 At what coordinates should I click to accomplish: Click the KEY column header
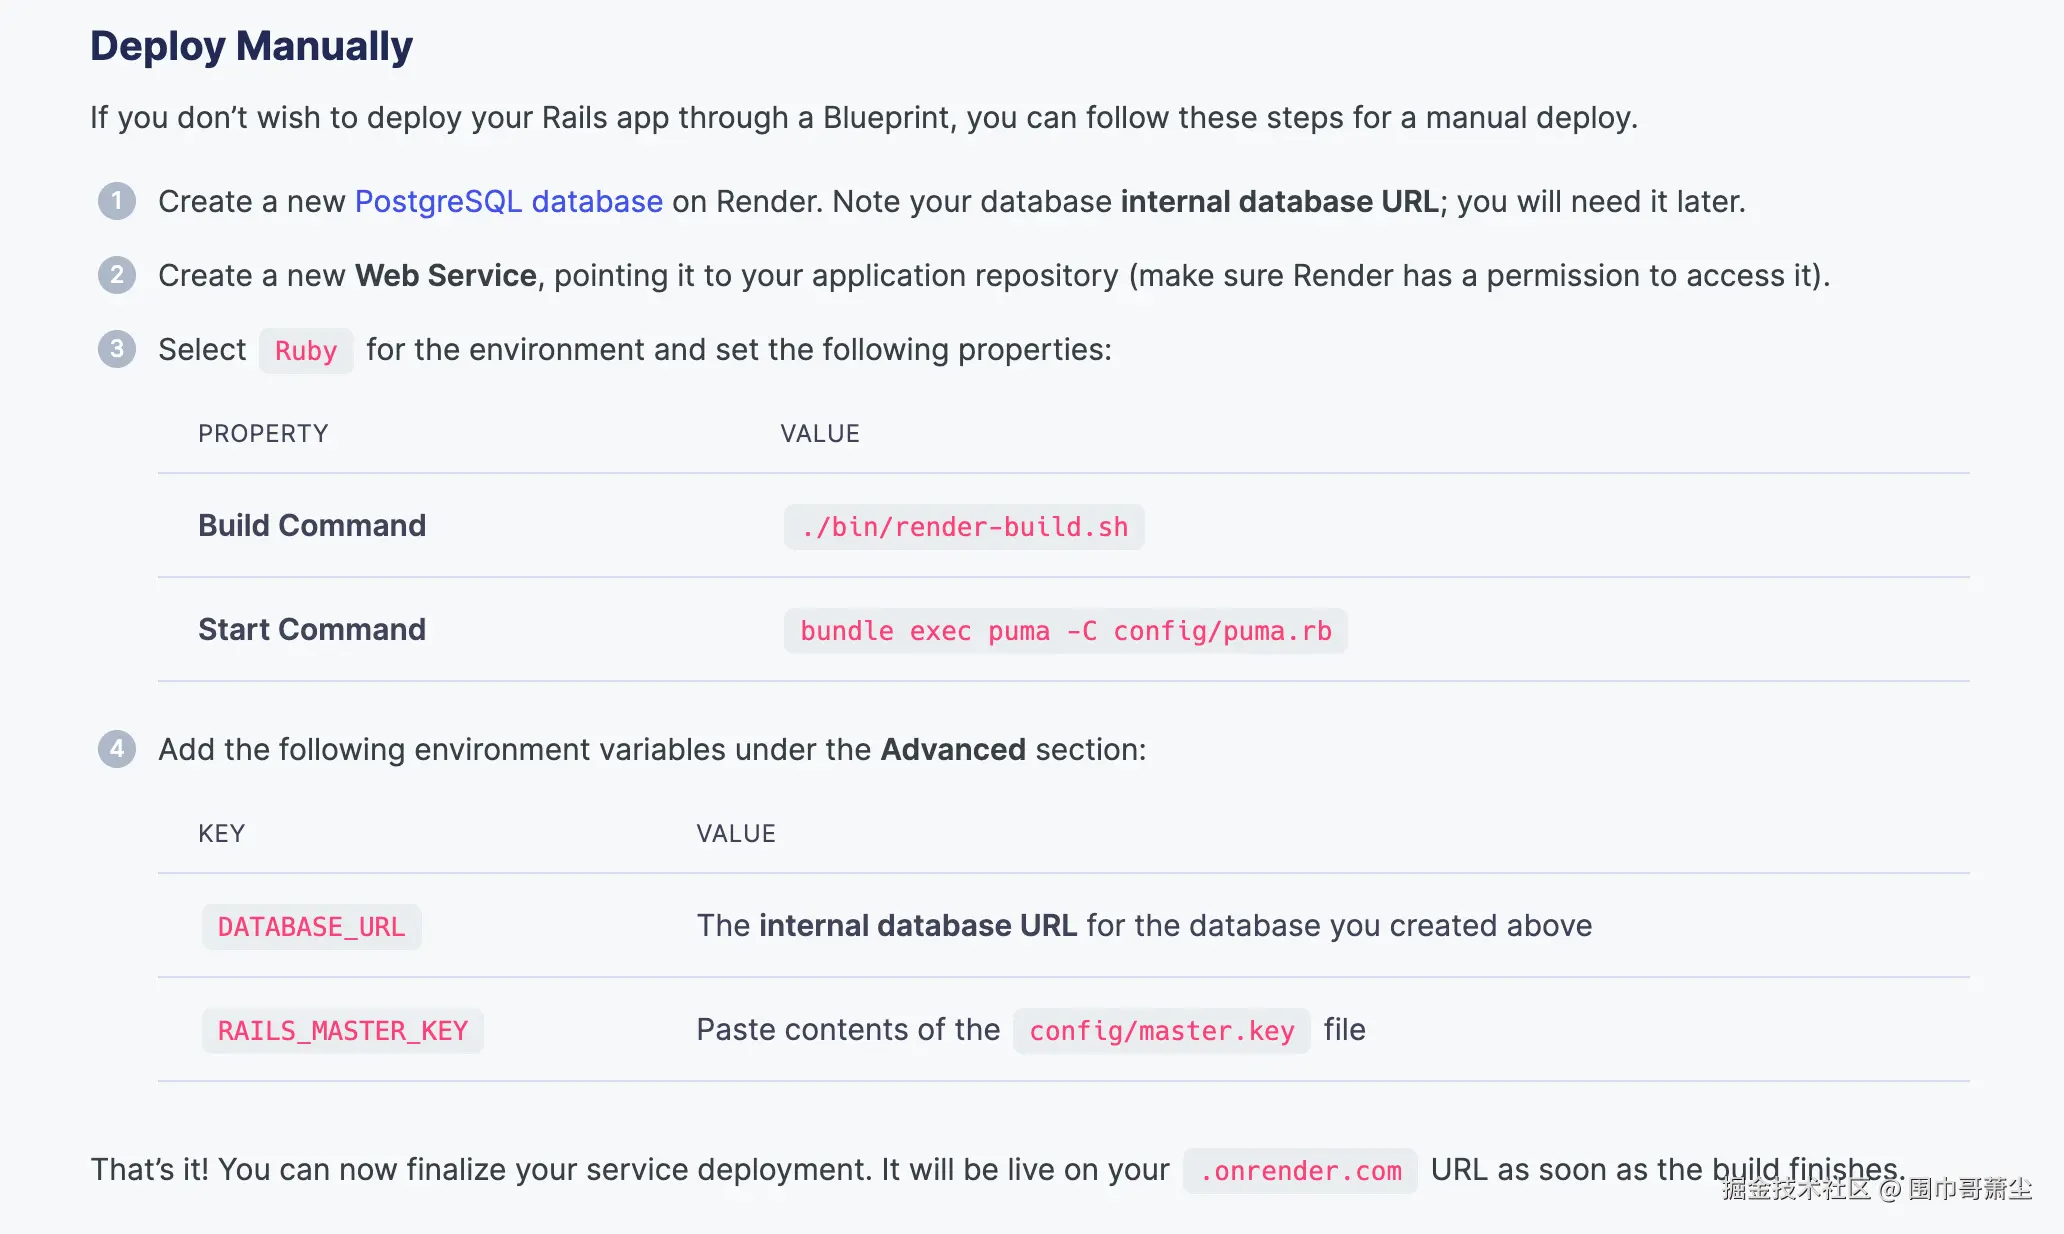(221, 833)
